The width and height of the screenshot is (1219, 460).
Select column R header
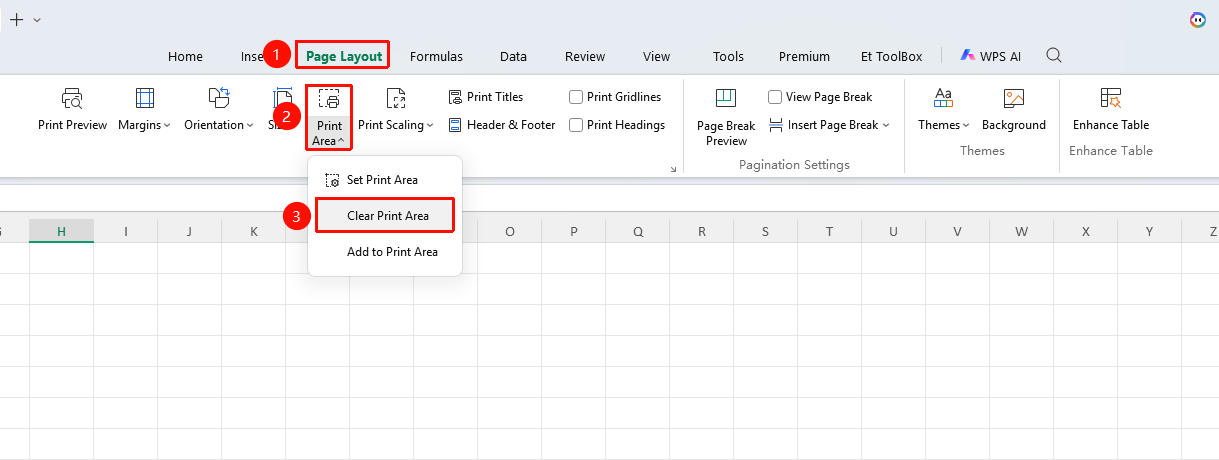click(x=701, y=231)
